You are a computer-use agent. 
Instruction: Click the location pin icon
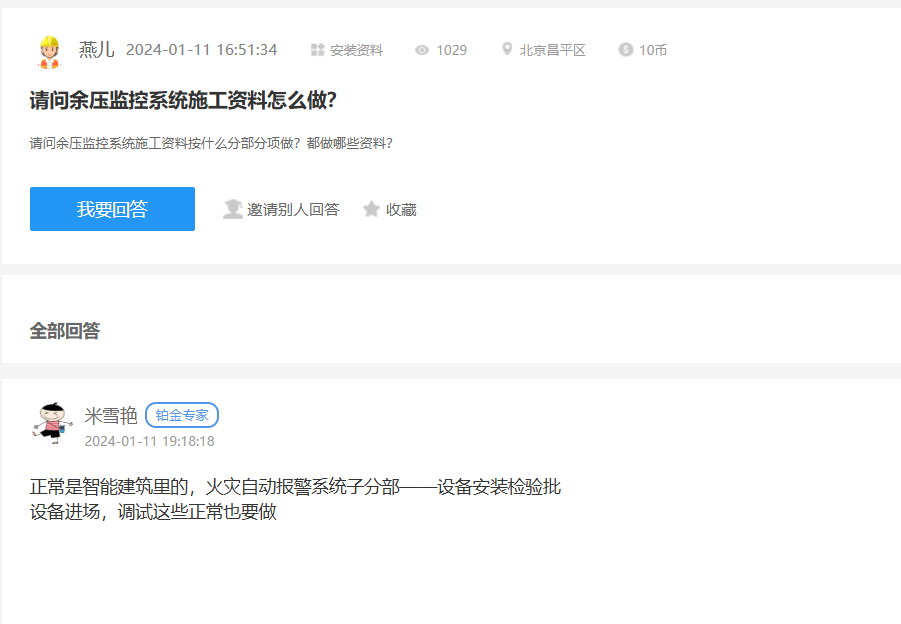pyautogui.click(x=507, y=49)
